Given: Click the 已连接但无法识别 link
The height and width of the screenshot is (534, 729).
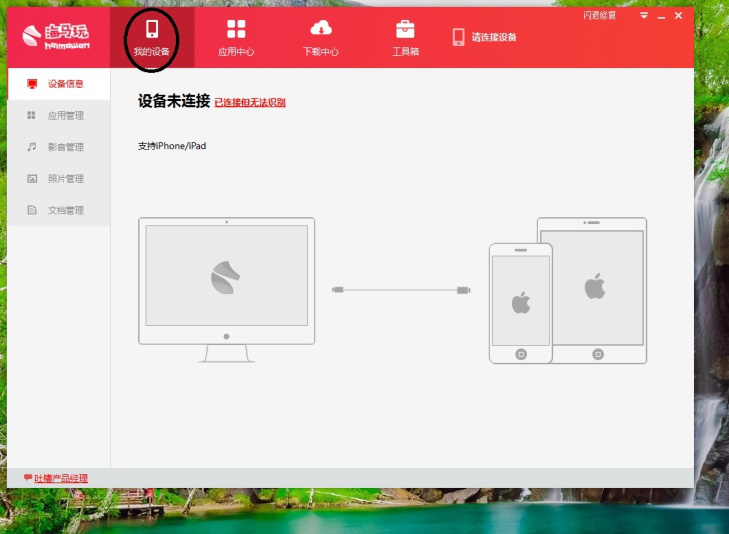Looking at the screenshot, I should pyautogui.click(x=250, y=102).
